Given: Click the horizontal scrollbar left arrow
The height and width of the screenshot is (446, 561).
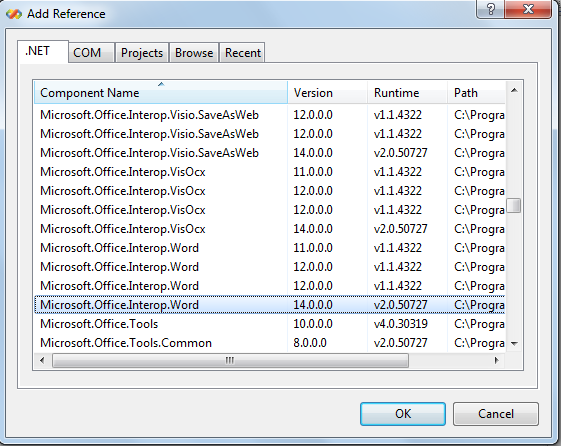Looking at the screenshot, I should (x=42, y=360).
